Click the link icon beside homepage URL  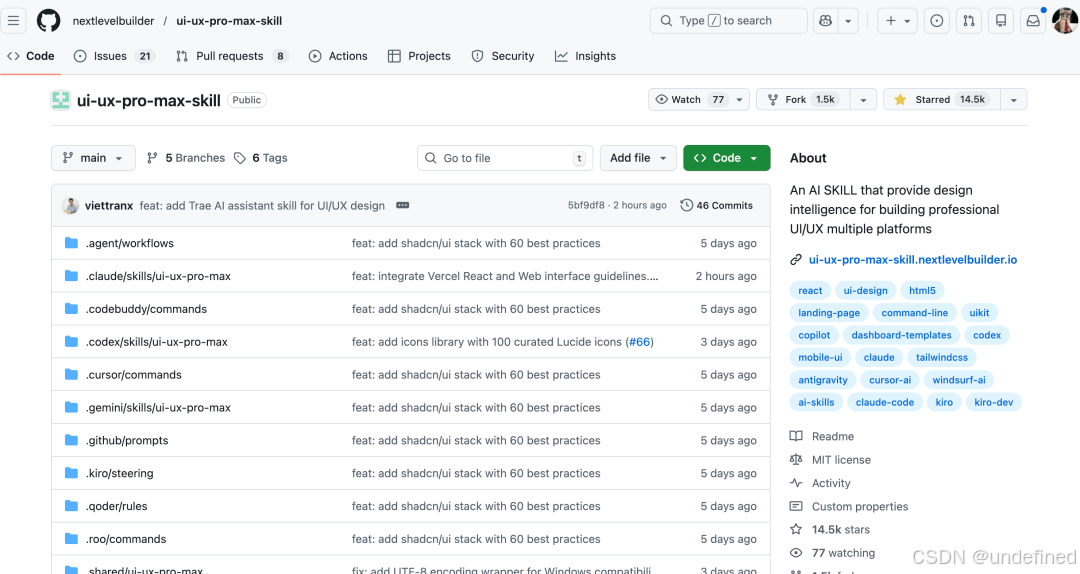(796, 260)
